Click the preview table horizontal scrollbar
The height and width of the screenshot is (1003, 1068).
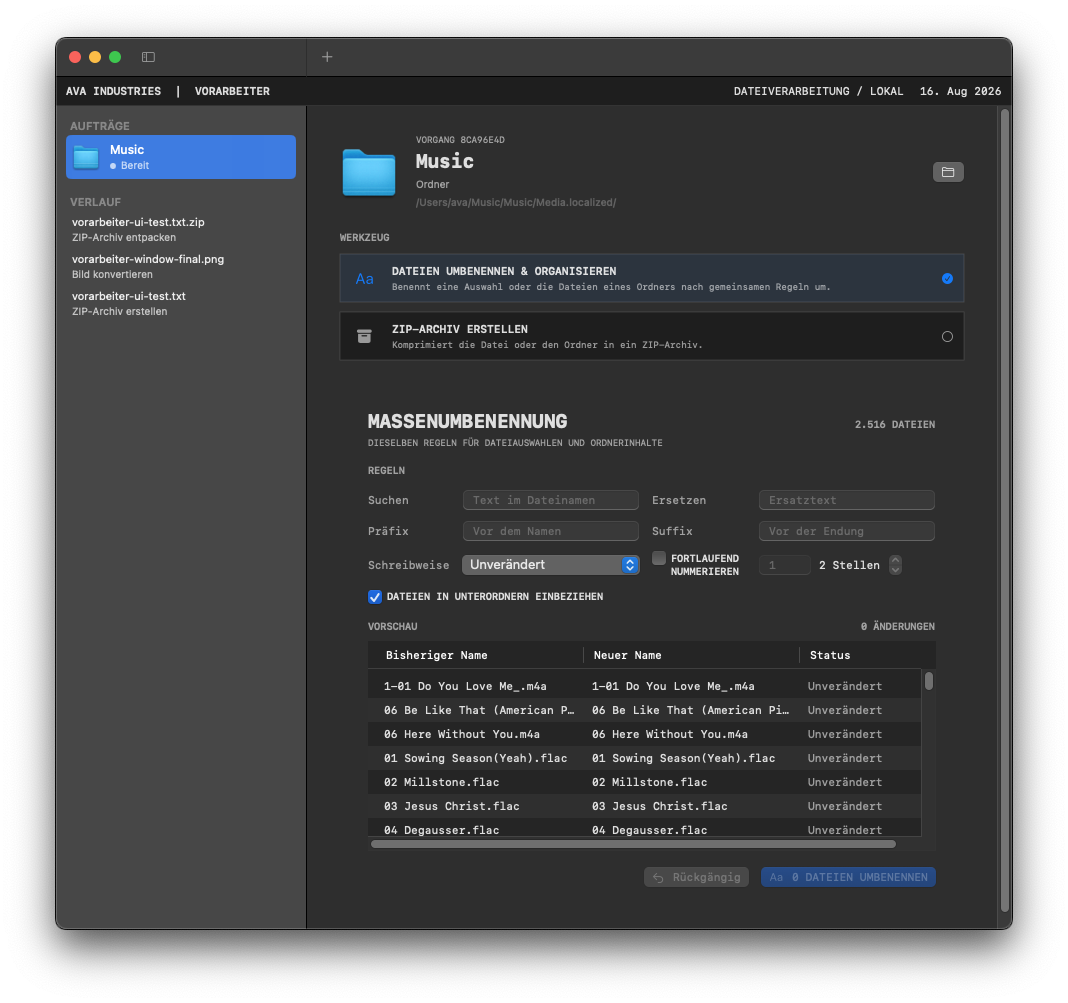[x=633, y=844]
